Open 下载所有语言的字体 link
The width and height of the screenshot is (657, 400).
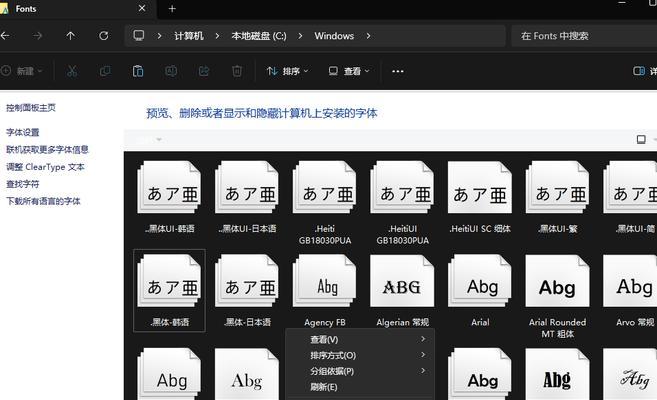point(43,201)
